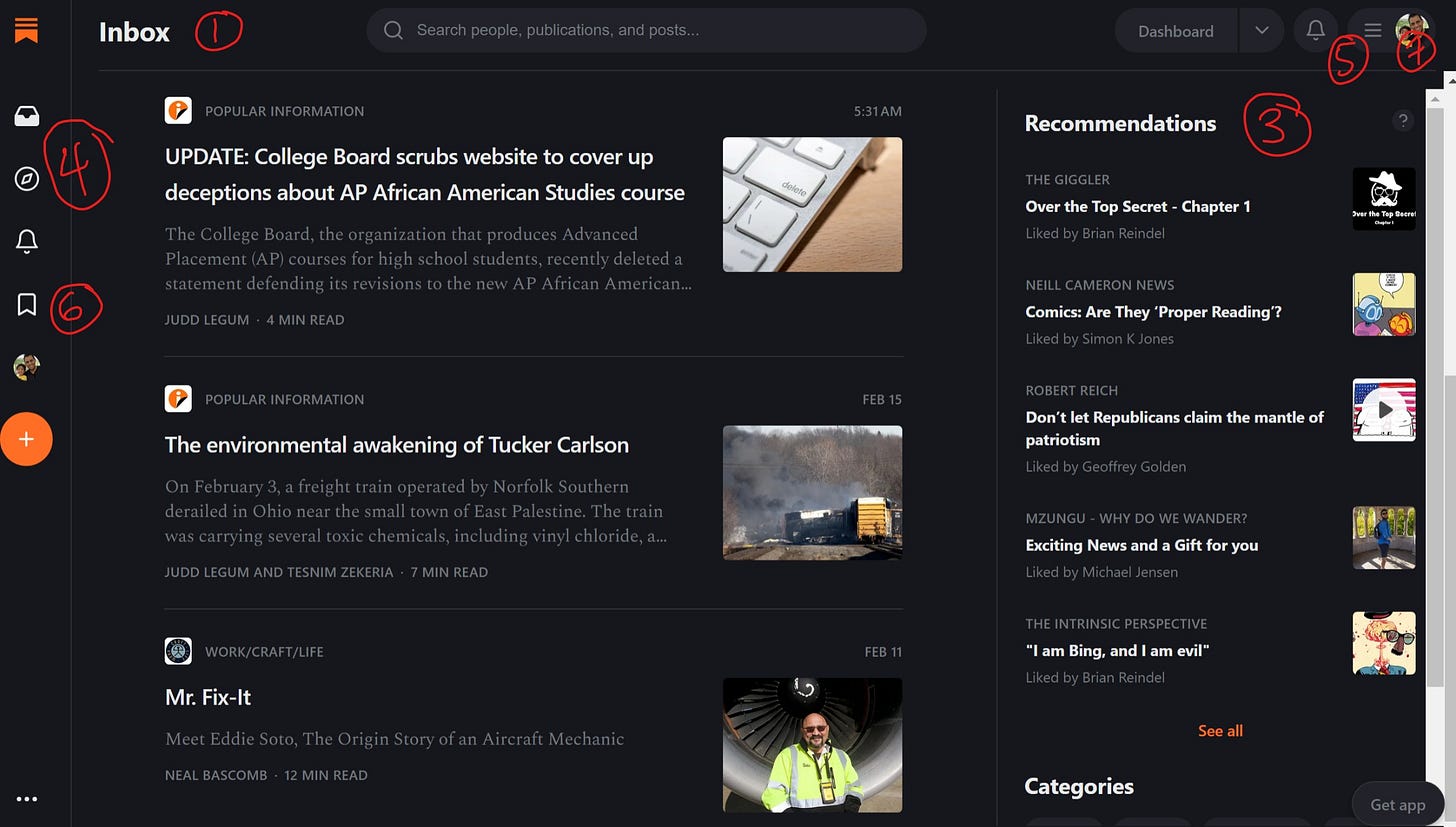Click the orange Substack logo bookmark
Screen dimensions: 1456x827
click(x=27, y=30)
